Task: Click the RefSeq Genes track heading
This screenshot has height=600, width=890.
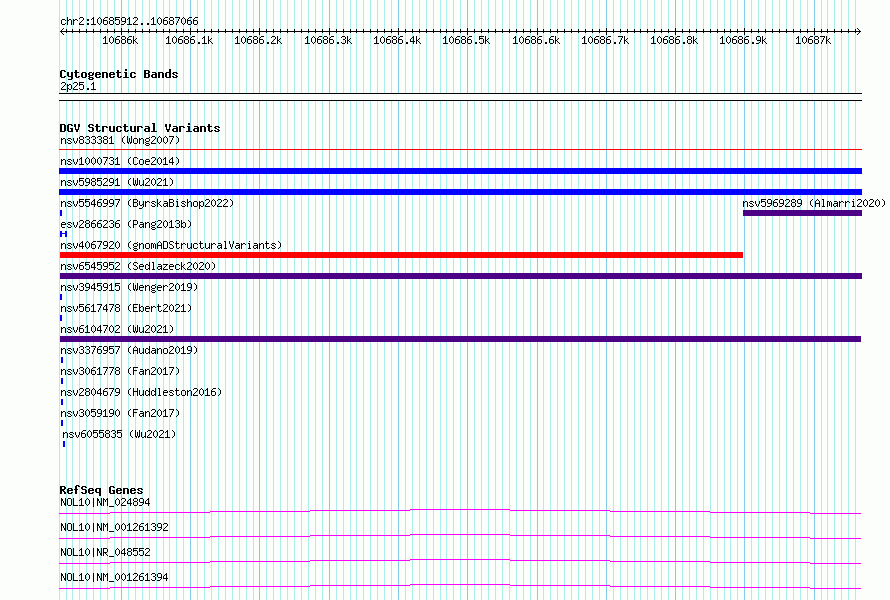Action: tap(101, 490)
